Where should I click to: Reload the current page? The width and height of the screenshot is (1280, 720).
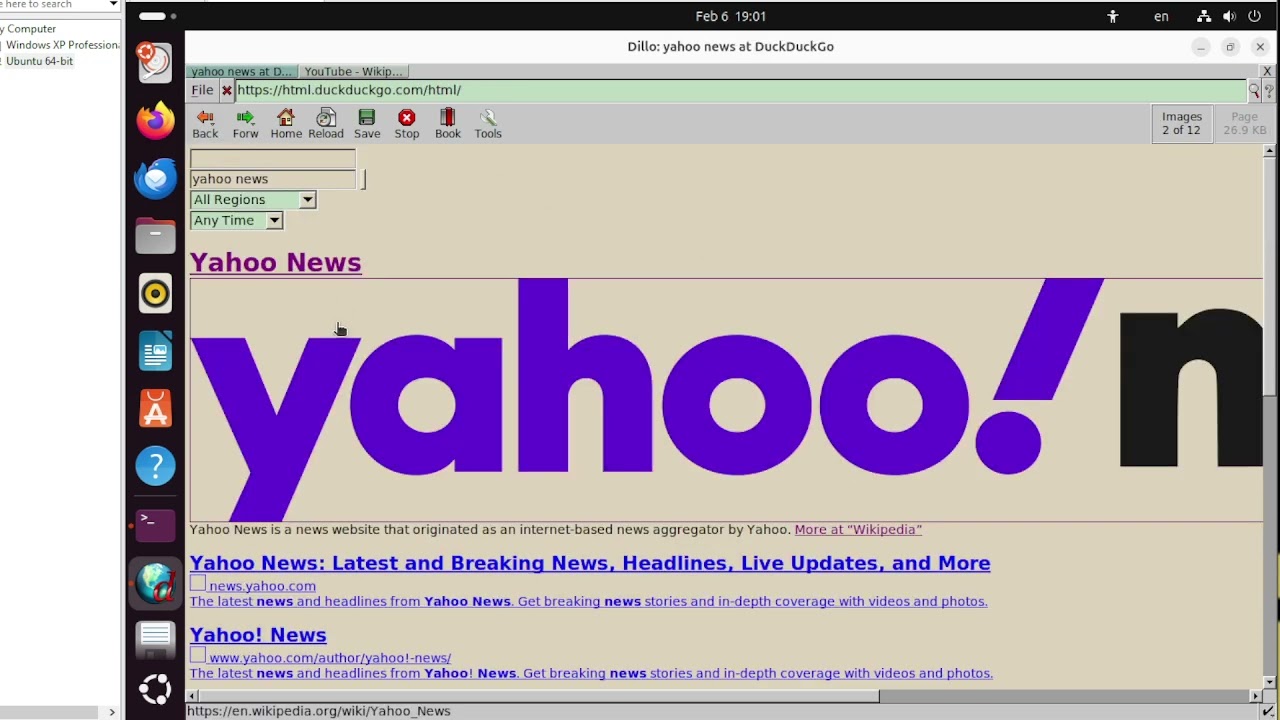coord(326,124)
